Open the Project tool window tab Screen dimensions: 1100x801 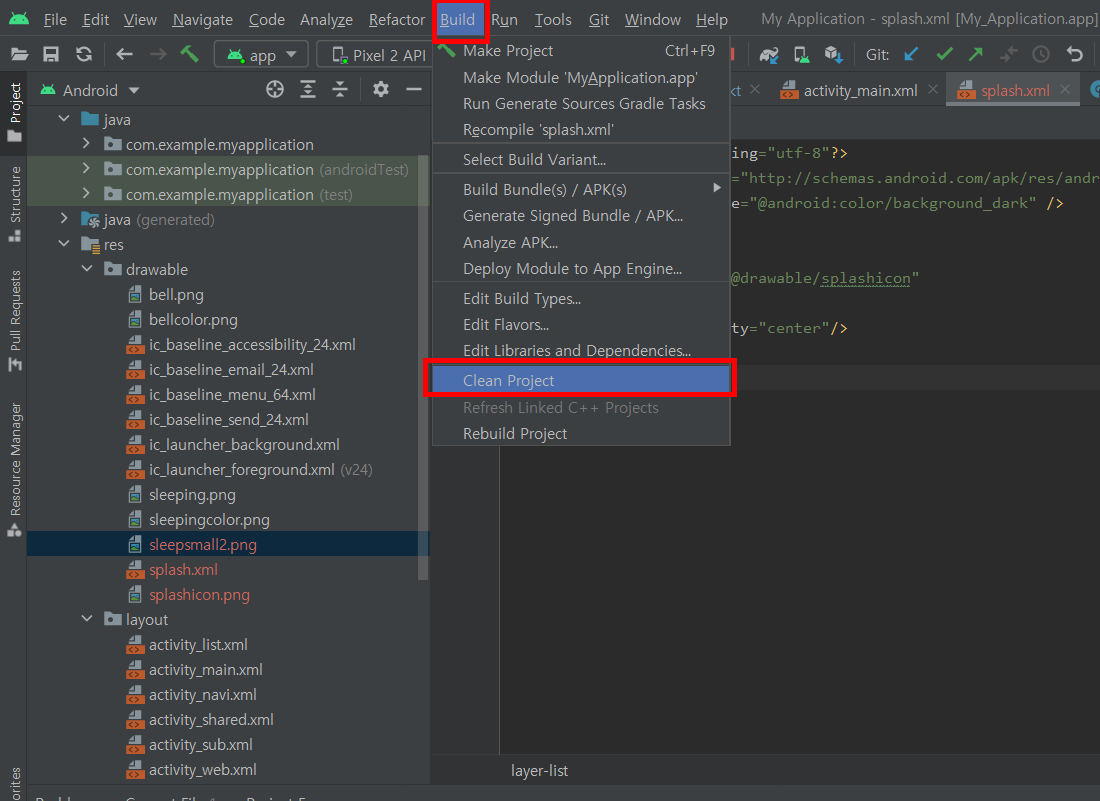15,111
